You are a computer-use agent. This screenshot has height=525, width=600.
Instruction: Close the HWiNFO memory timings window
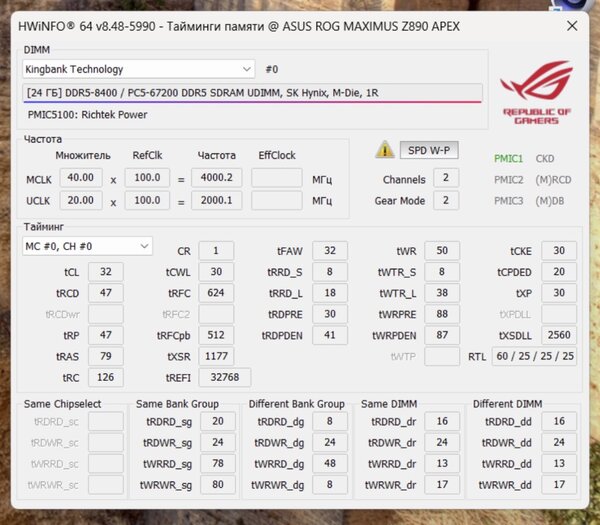tap(572, 26)
